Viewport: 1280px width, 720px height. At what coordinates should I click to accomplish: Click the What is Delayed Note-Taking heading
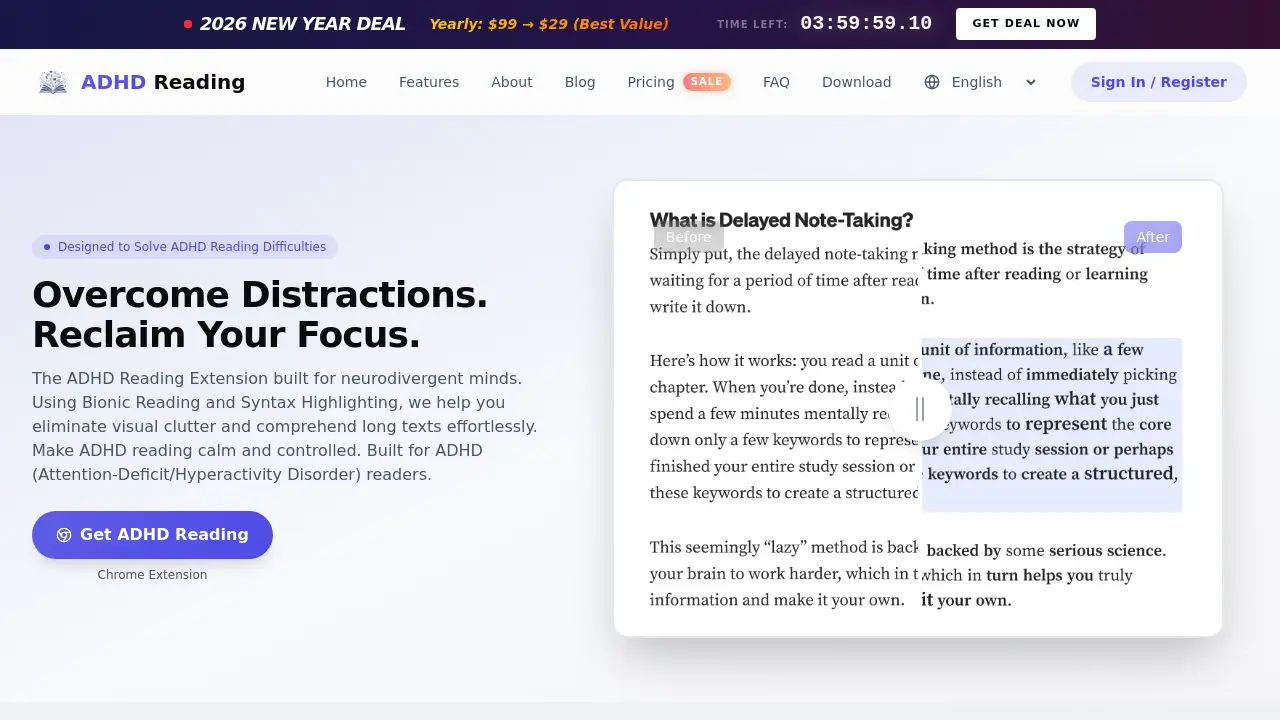(x=782, y=220)
